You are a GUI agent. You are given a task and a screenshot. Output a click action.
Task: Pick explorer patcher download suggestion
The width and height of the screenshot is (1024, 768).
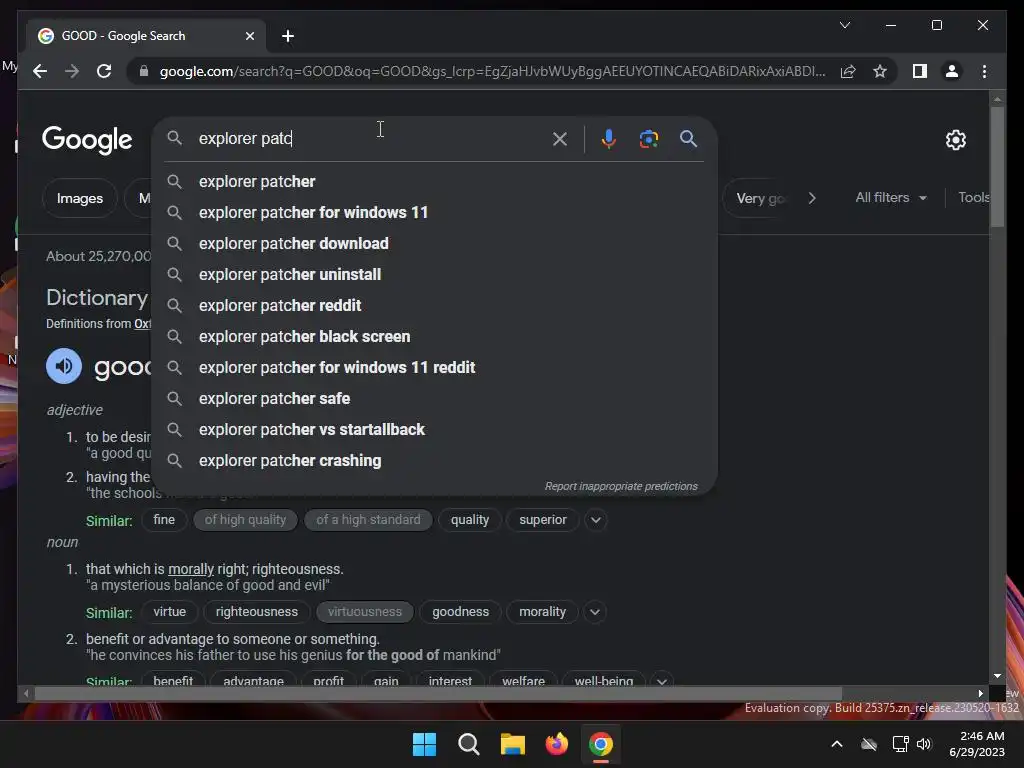click(434, 244)
